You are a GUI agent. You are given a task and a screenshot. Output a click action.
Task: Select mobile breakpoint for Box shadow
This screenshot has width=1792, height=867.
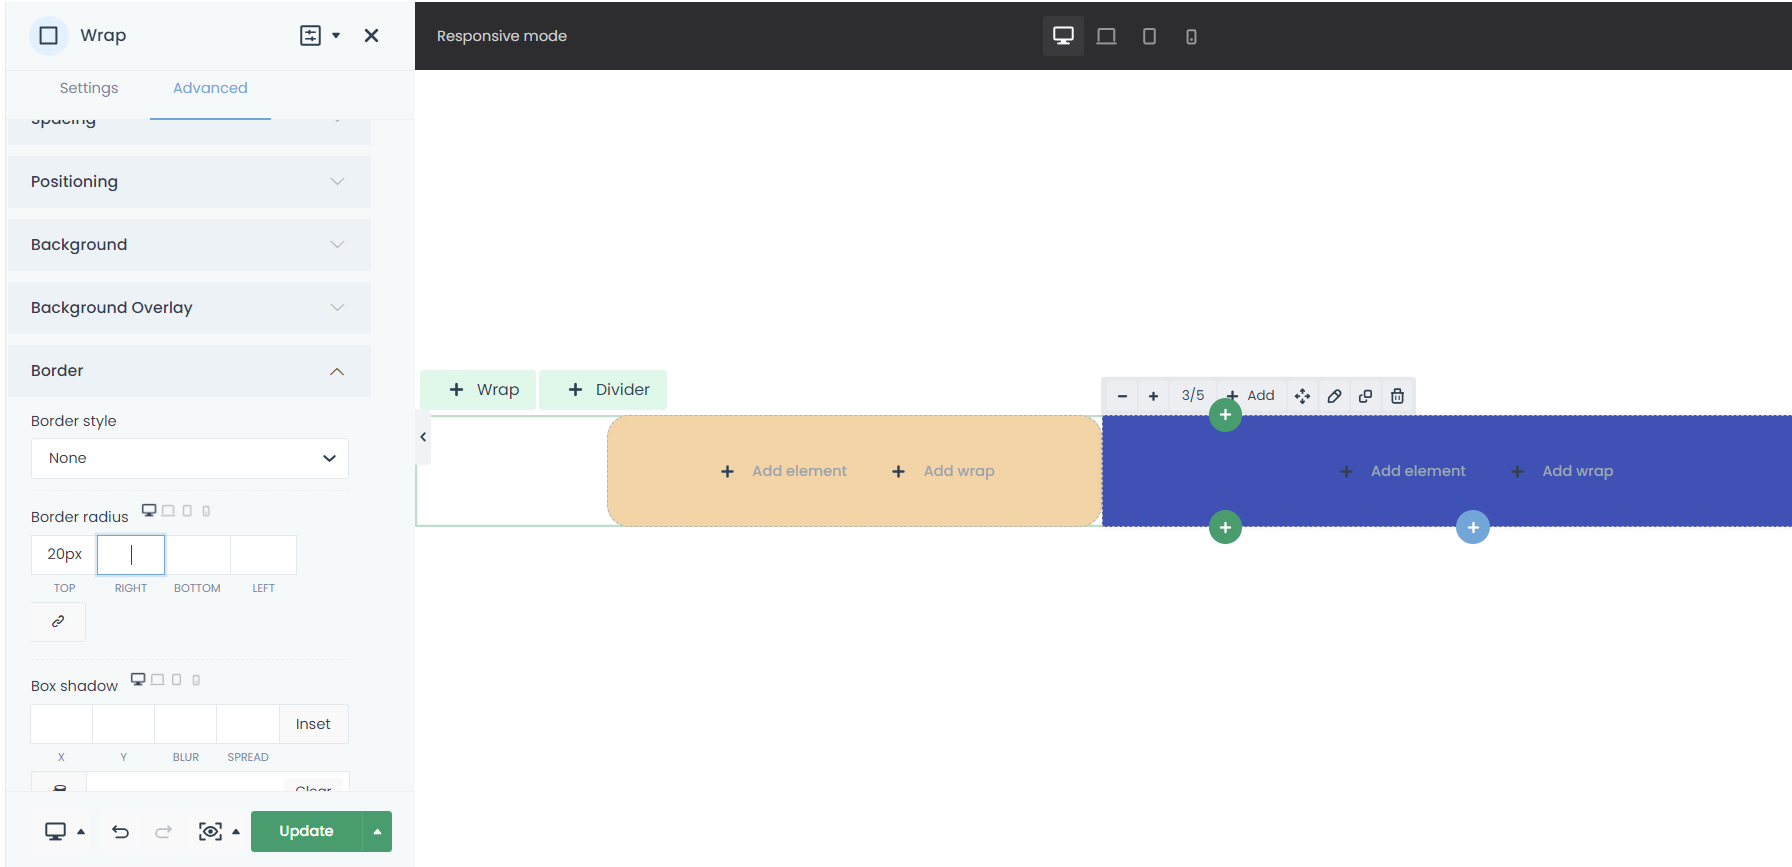point(196,680)
